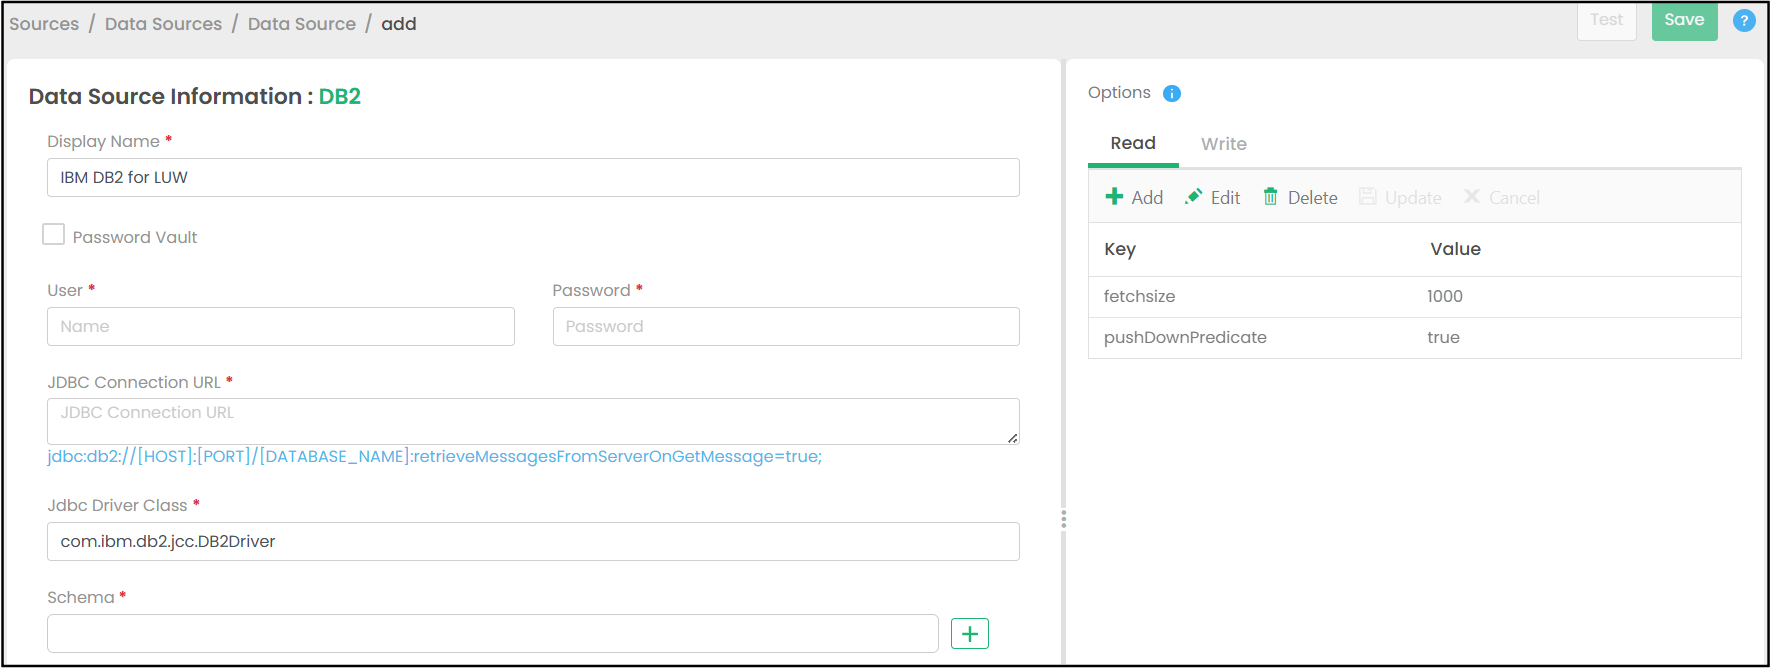Add a schema with the plus button
This screenshot has width=1770, height=668.
point(969,633)
